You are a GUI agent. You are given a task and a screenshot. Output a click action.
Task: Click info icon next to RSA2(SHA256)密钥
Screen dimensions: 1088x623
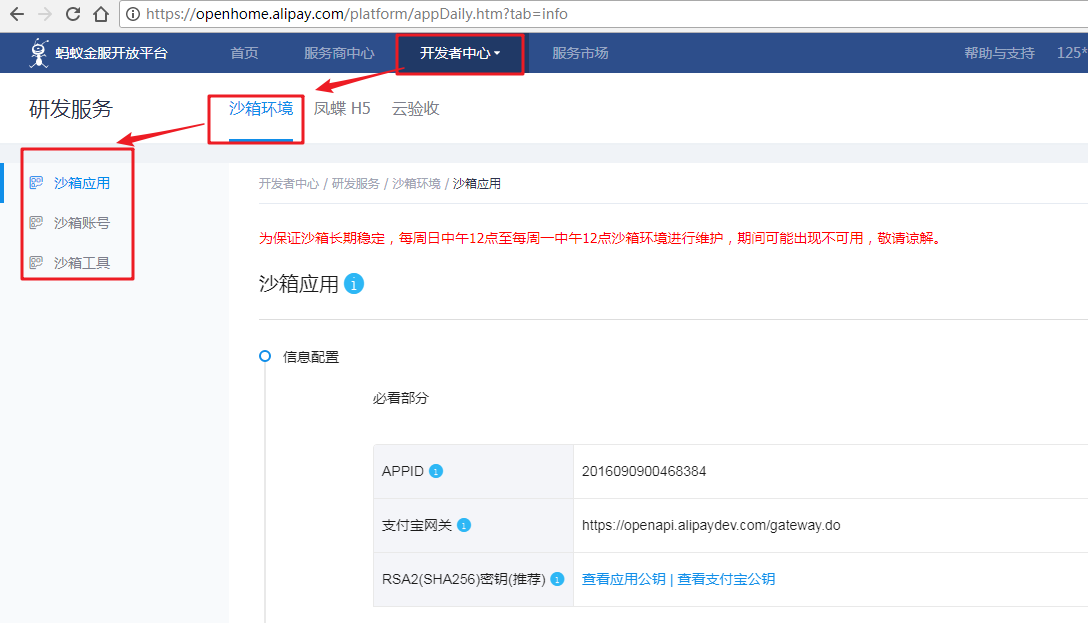557,579
